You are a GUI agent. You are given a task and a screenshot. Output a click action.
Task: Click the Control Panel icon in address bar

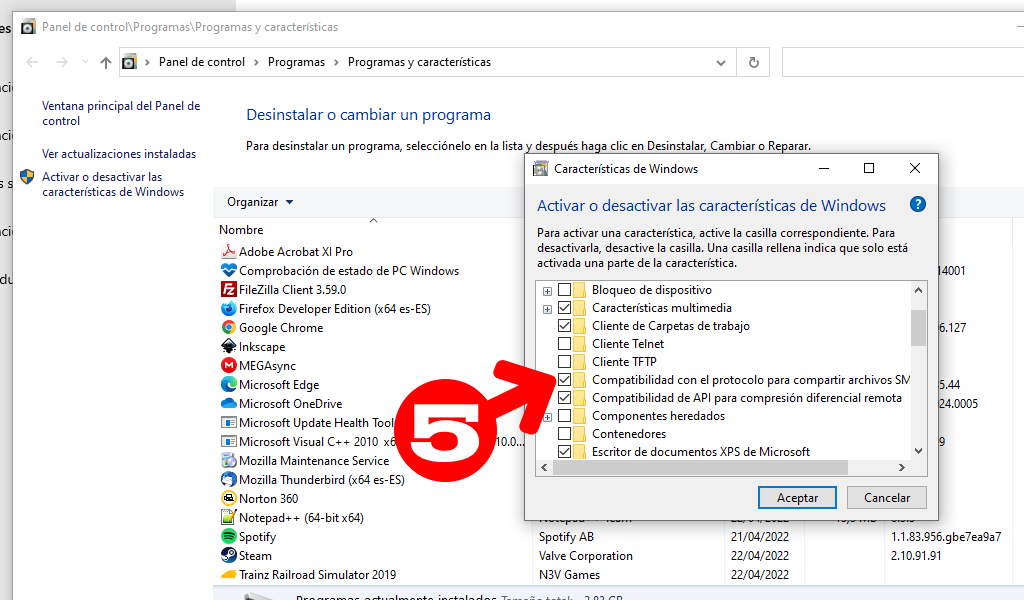tap(129, 62)
